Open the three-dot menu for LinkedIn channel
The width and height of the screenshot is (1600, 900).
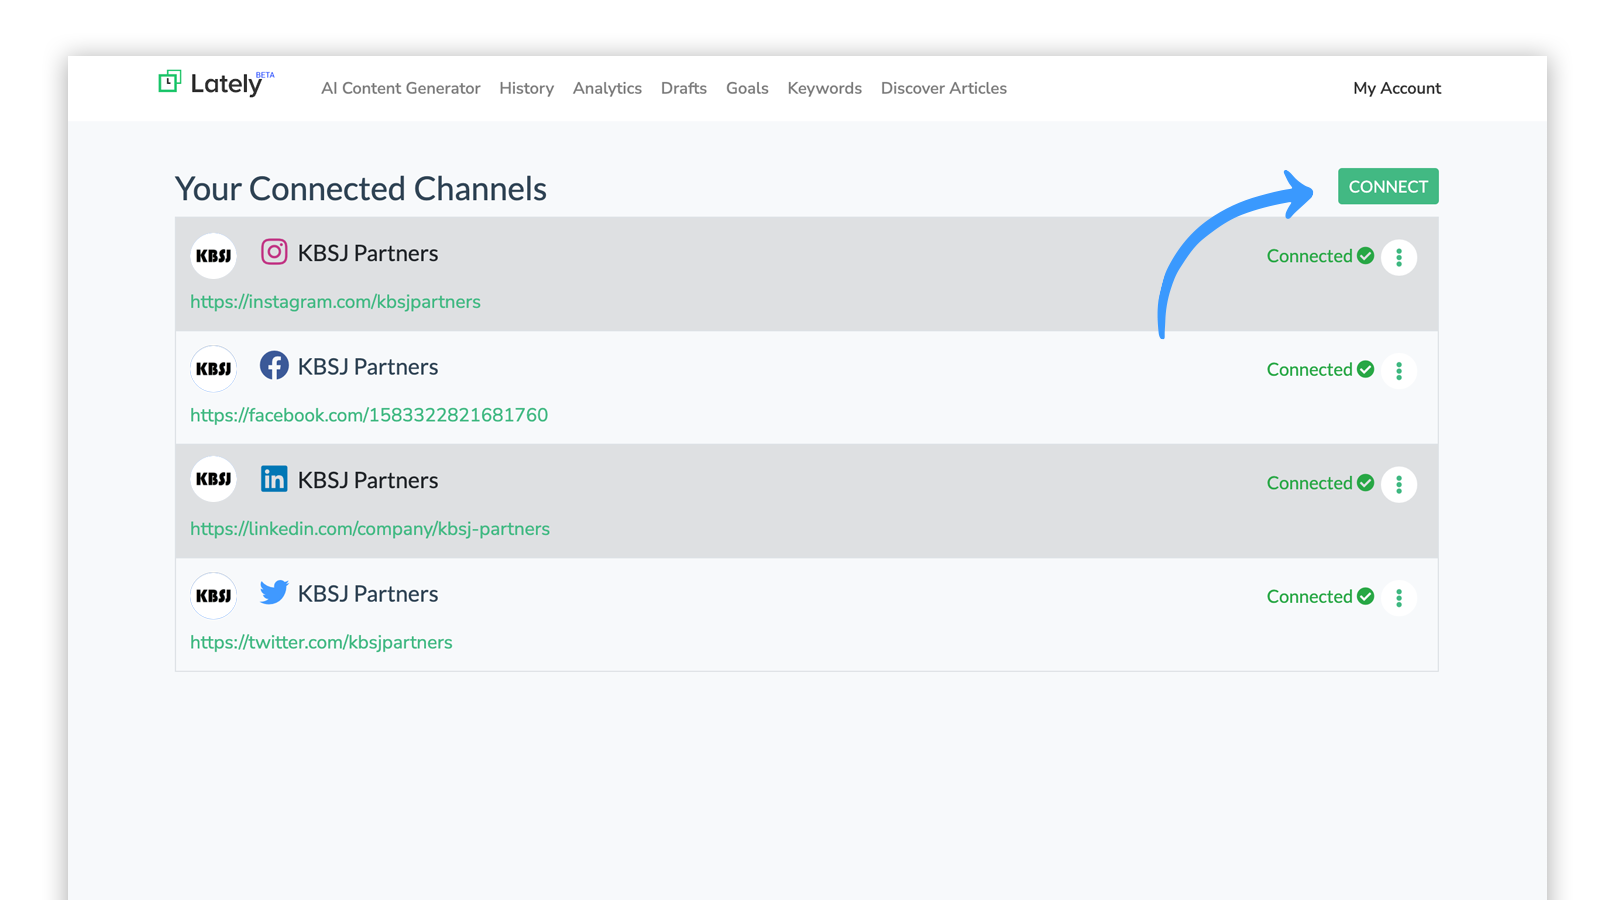click(x=1398, y=484)
